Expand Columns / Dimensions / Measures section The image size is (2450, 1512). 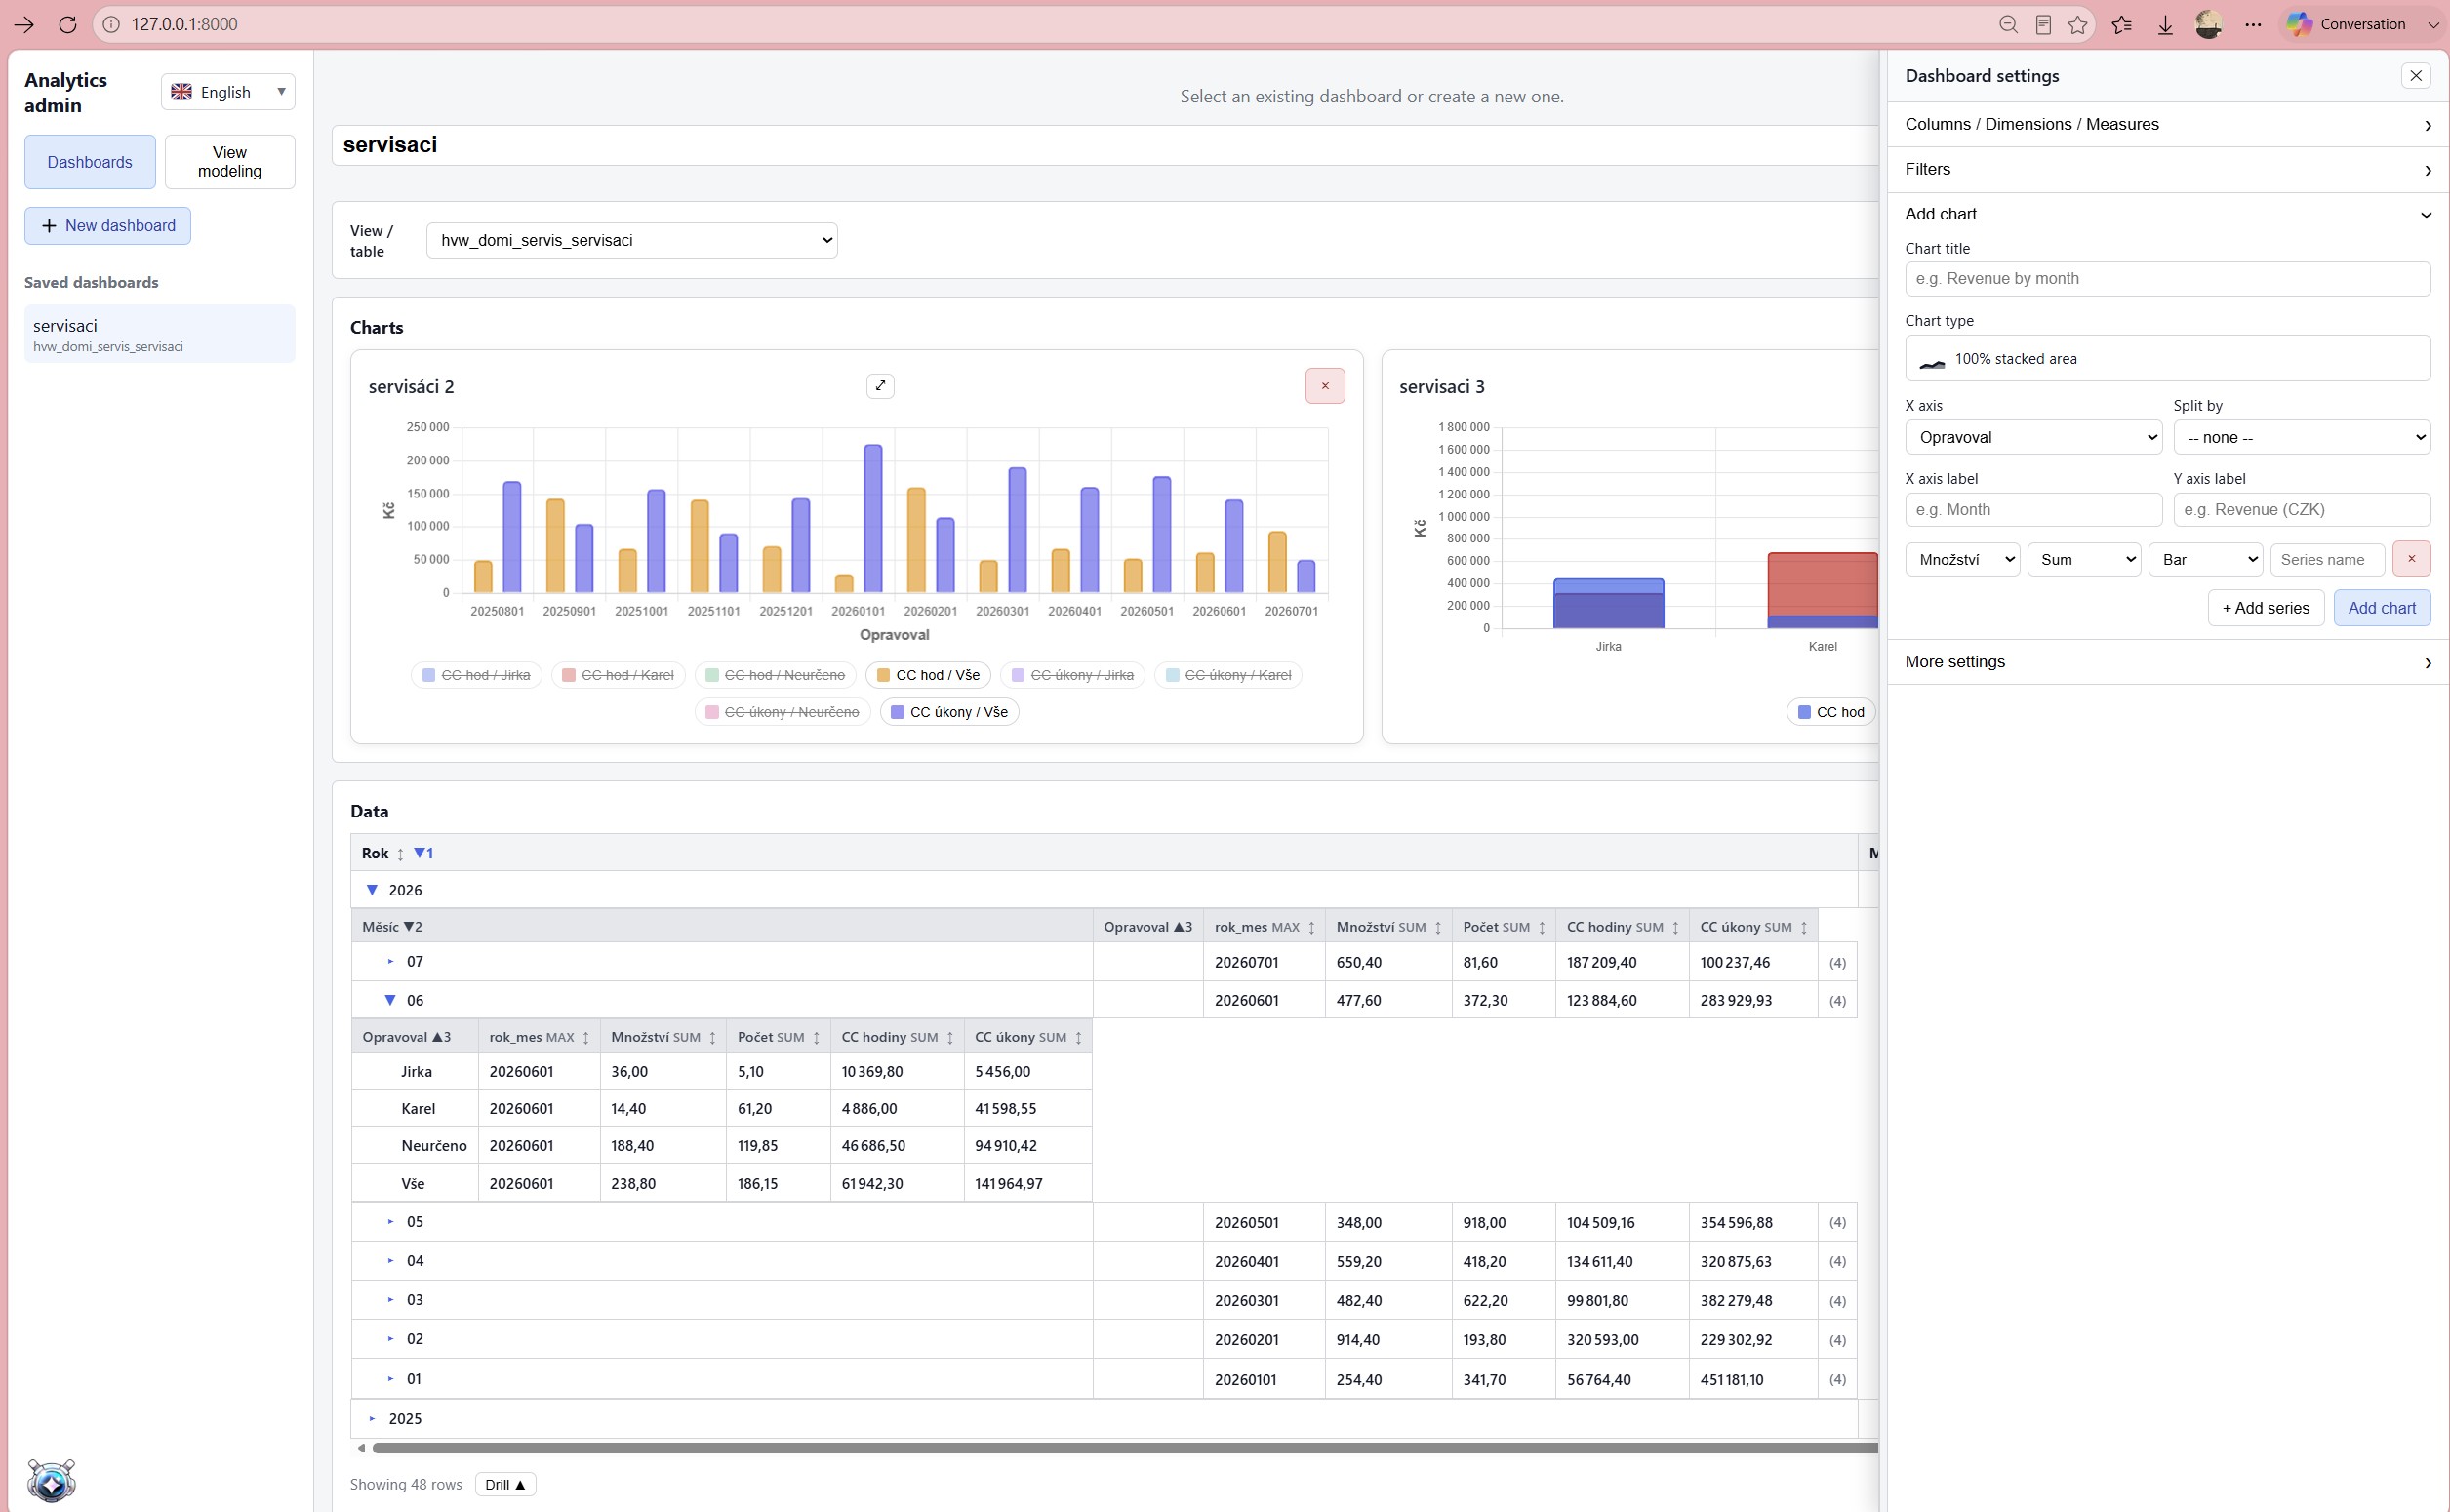click(2167, 124)
